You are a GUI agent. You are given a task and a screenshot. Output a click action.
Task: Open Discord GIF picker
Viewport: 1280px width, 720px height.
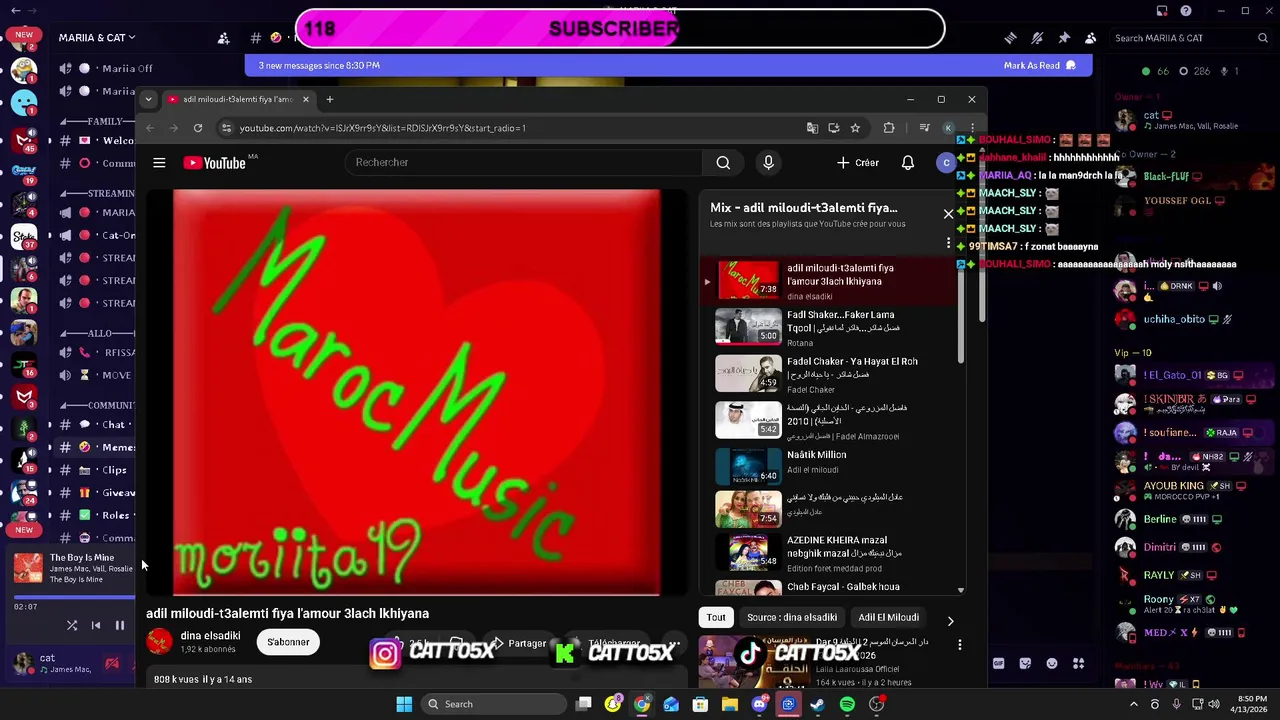point(998,663)
